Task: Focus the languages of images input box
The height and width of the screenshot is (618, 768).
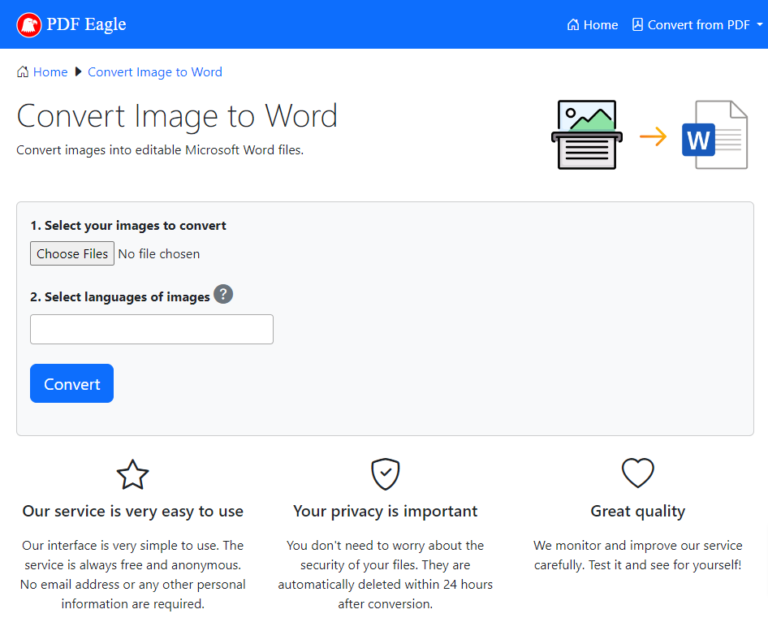Action: (152, 329)
